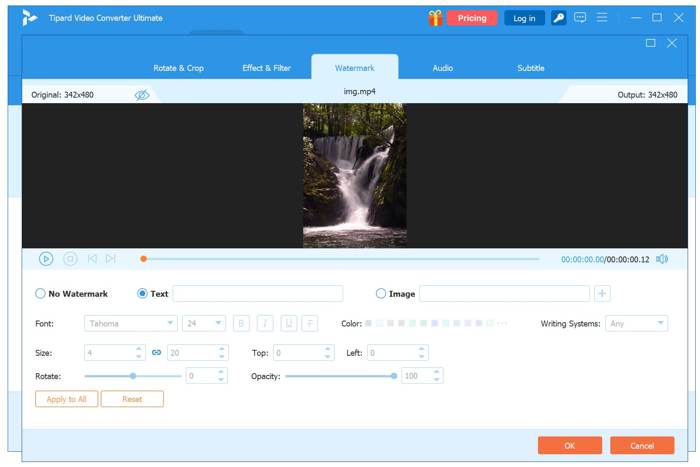Jump to the previous frame
Screen dimensions: 700x467
(x=92, y=259)
